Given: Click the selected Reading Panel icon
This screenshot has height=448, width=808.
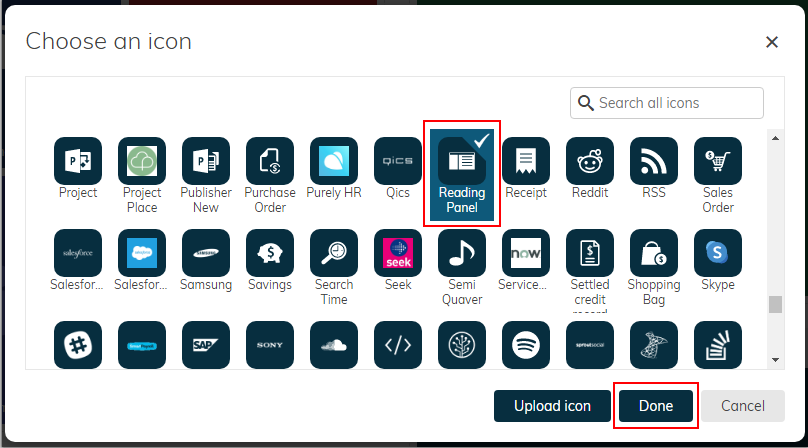Looking at the screenshot, I should click(462, 174).
